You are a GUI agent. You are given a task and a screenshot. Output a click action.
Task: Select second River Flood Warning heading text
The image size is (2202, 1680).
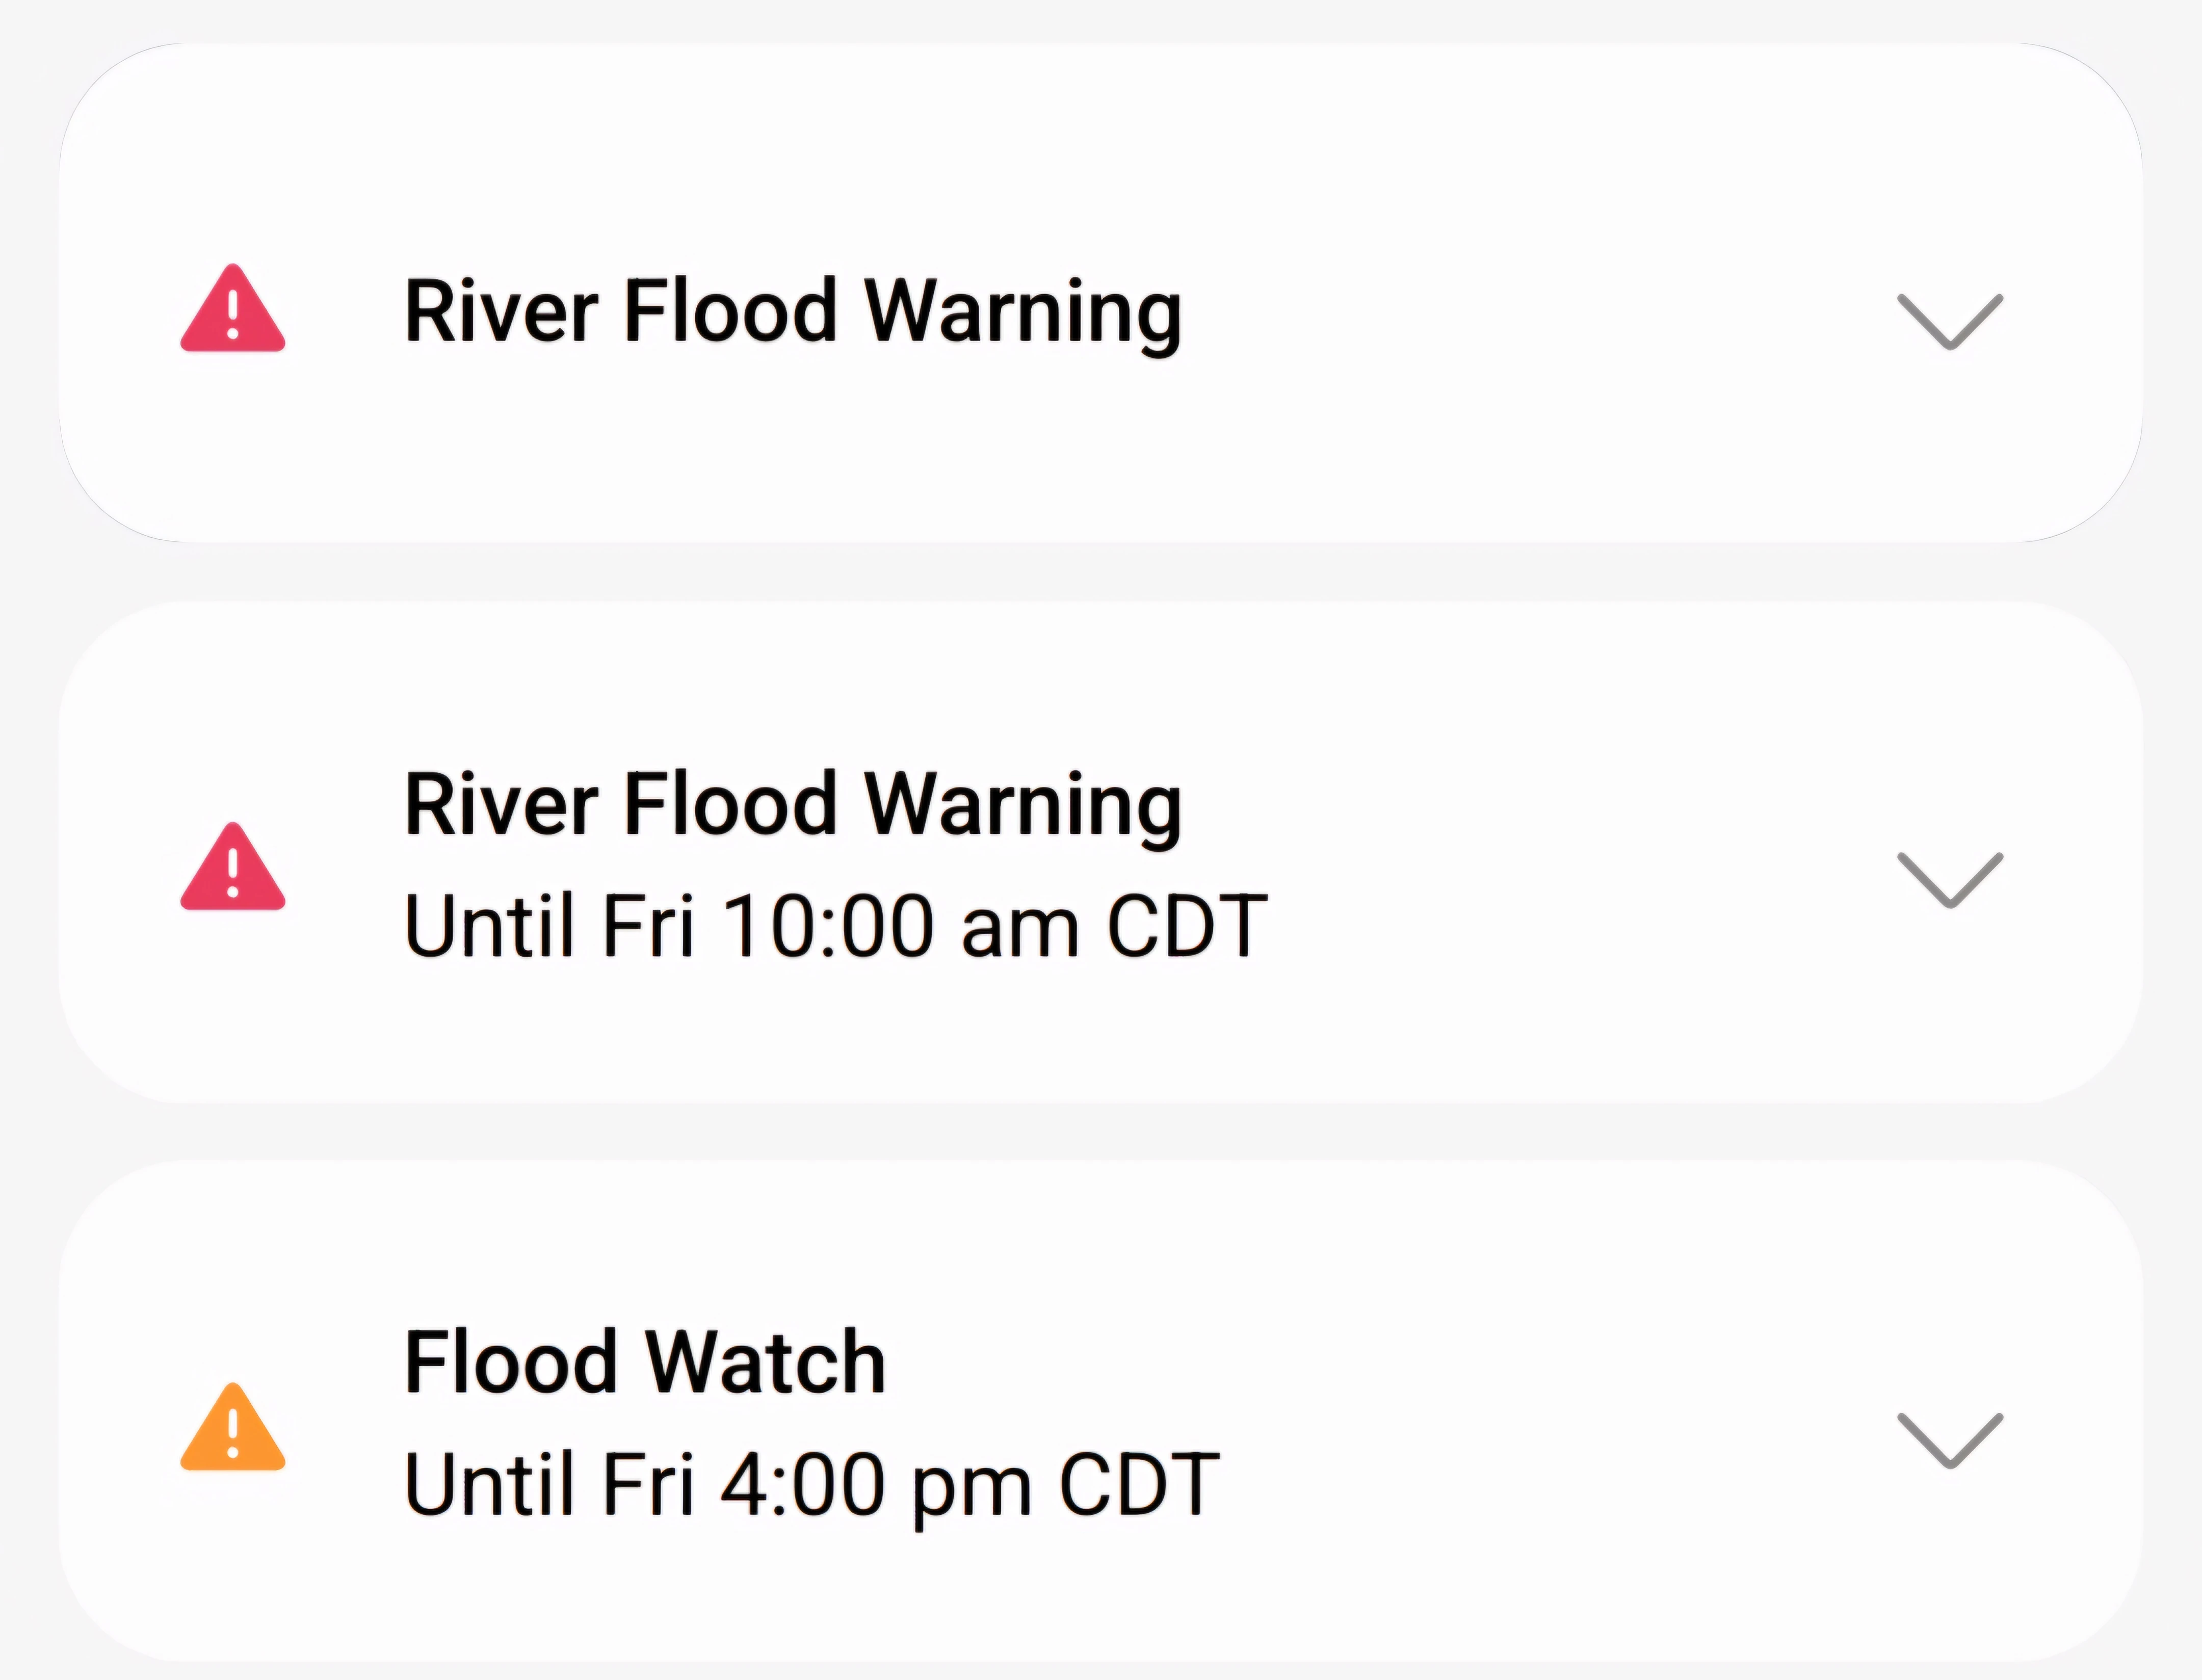point(792,805)
